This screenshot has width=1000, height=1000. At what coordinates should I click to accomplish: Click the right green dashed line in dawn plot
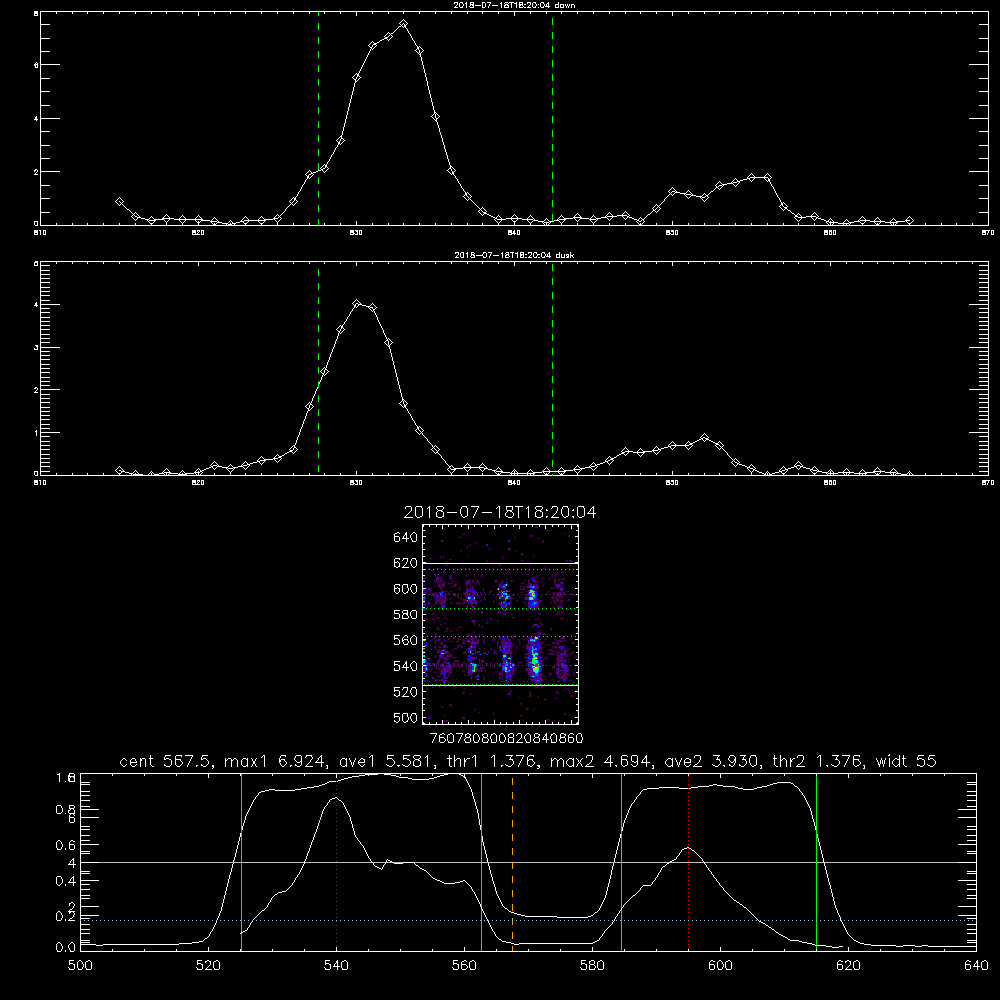click(552, 119)
